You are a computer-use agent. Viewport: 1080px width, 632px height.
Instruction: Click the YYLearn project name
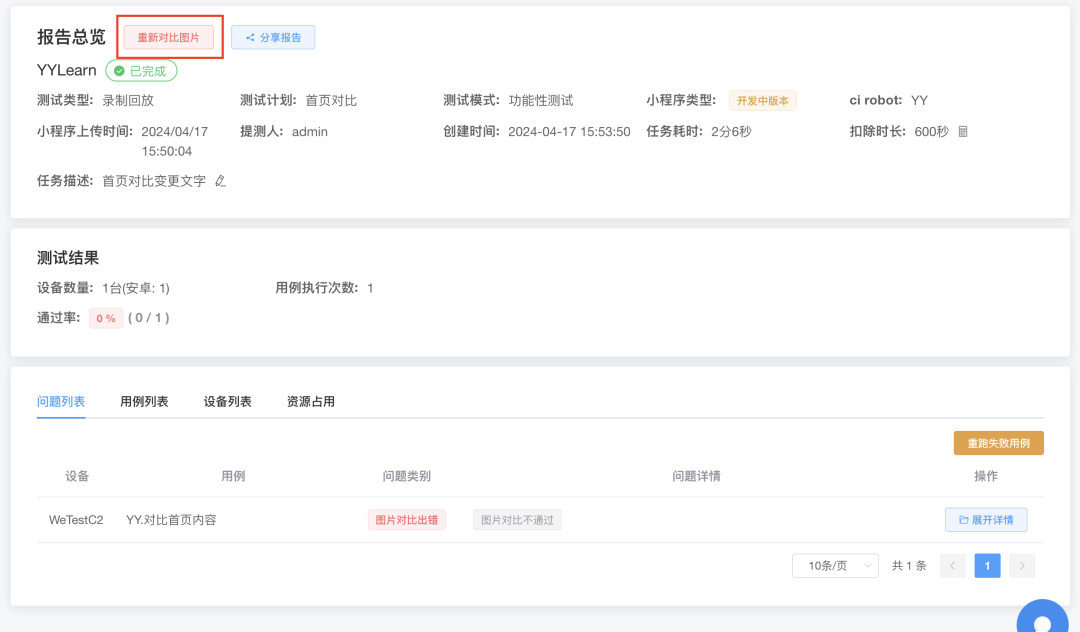pos(67,70)
